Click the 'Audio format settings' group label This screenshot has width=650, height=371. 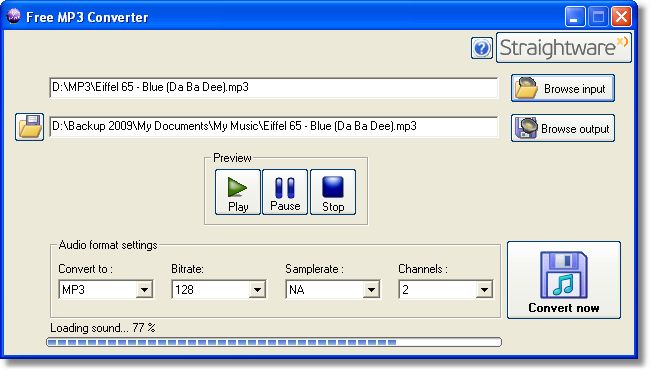108,245
